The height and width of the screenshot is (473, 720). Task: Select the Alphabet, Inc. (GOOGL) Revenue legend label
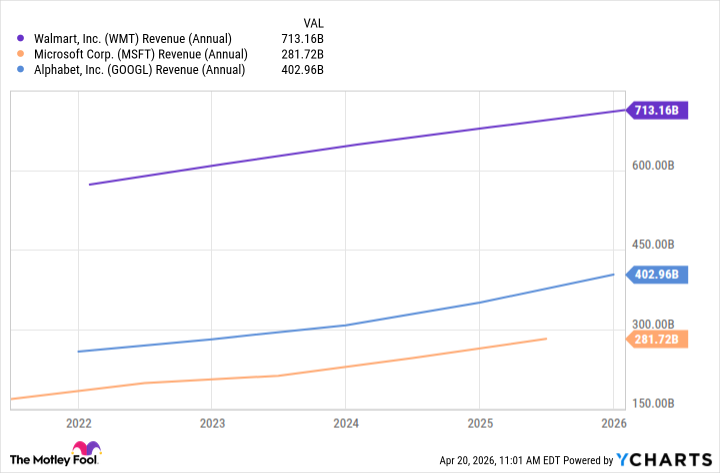(140, 69)
